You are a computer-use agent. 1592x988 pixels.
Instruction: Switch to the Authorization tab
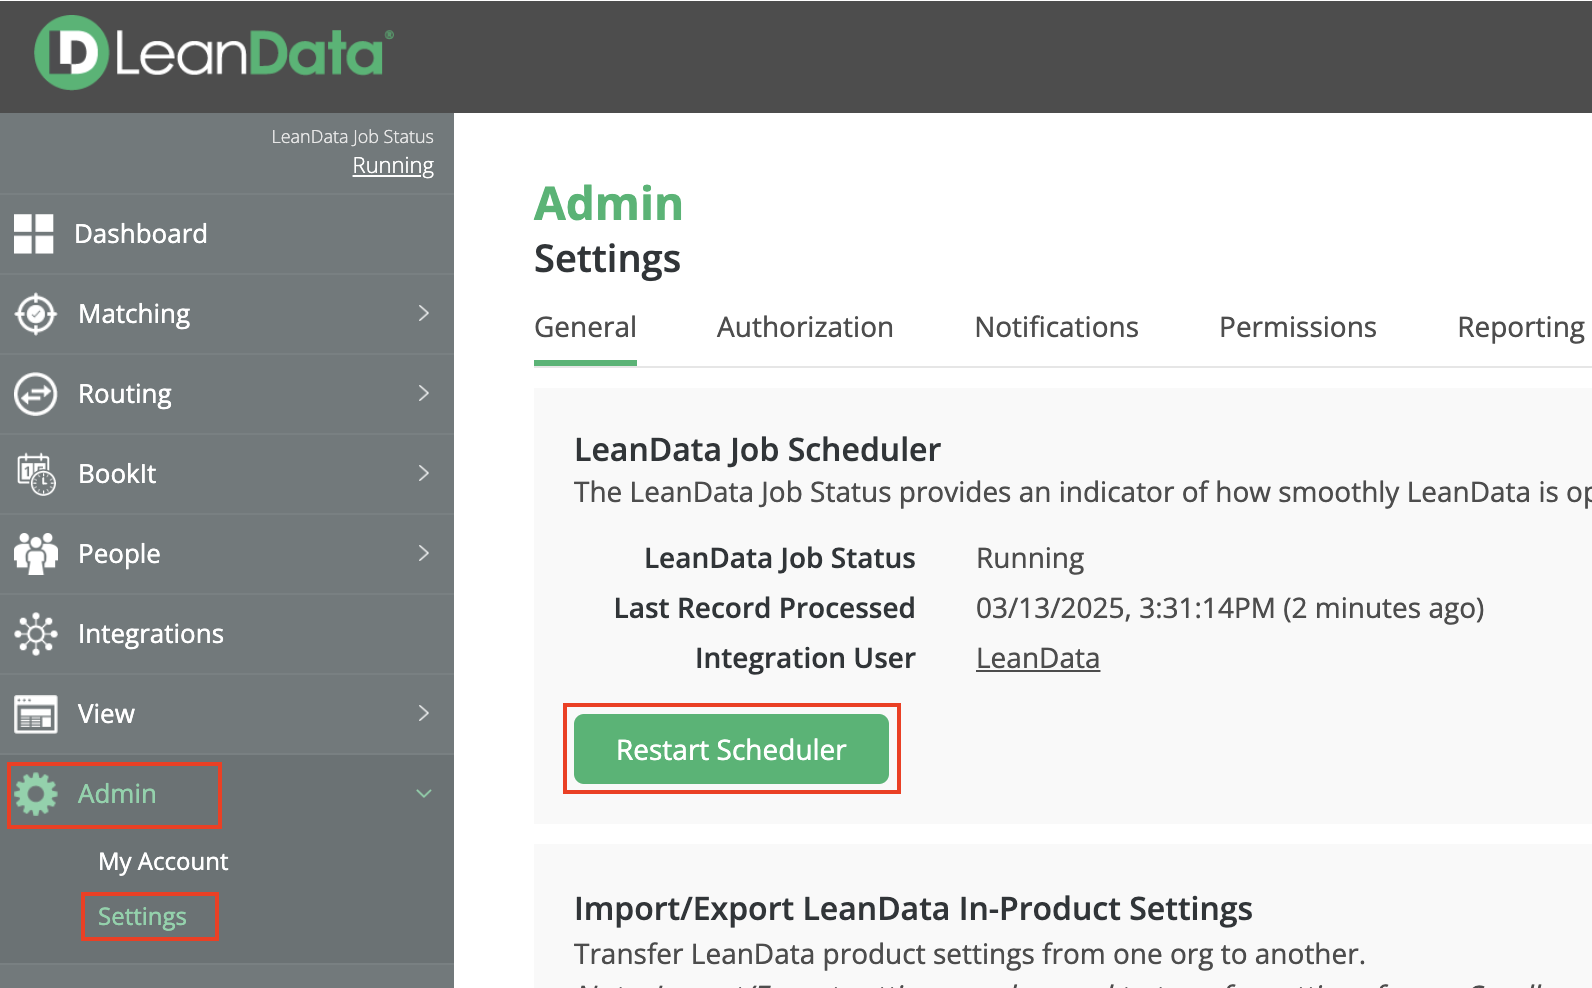coord(805,328)
